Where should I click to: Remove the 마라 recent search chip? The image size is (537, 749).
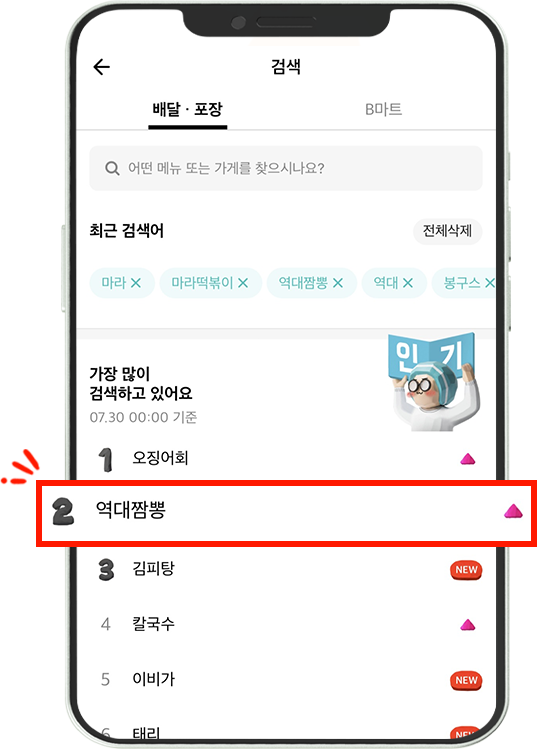[x=136, y=283]
